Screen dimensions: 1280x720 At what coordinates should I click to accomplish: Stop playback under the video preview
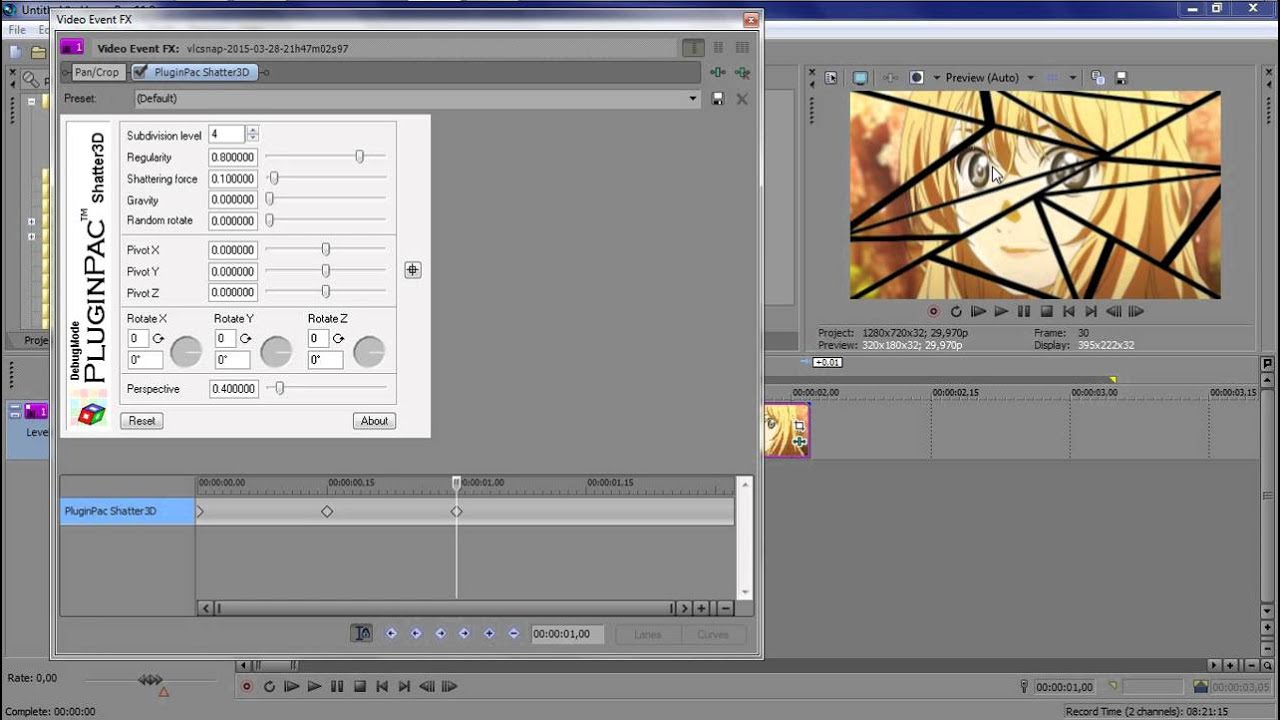click(1047, 311)
